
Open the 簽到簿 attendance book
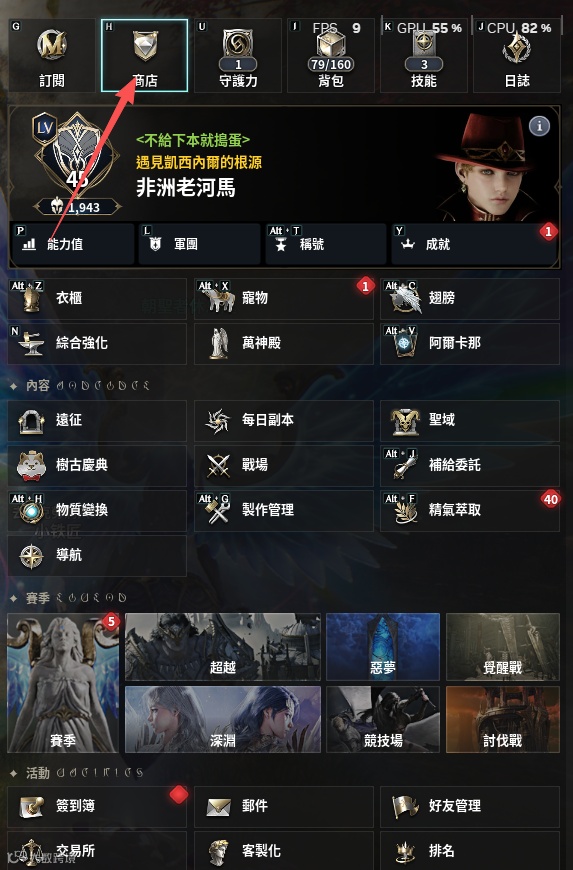(97, 806)
